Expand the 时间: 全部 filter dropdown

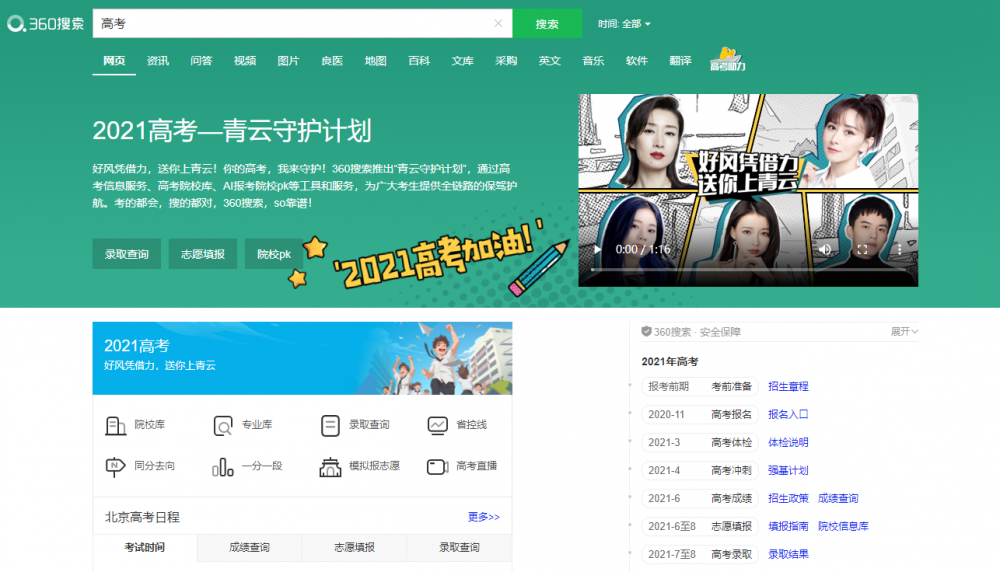tap(625, 23)
